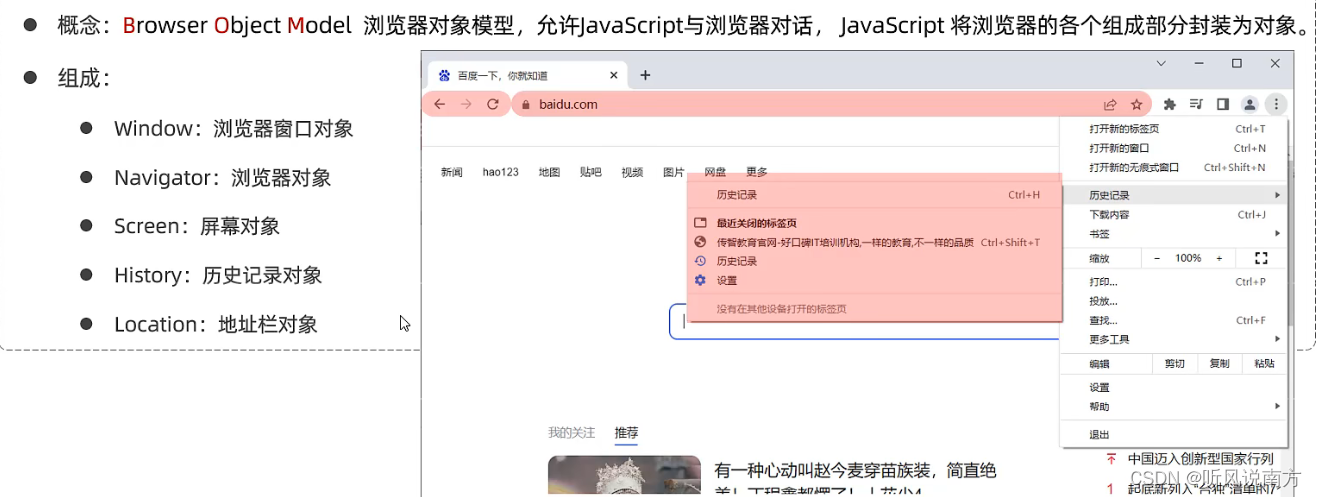Click the lock icon beside baidu.com
The height and width of the screenshot is (497, 1317).
pos(526,104)
